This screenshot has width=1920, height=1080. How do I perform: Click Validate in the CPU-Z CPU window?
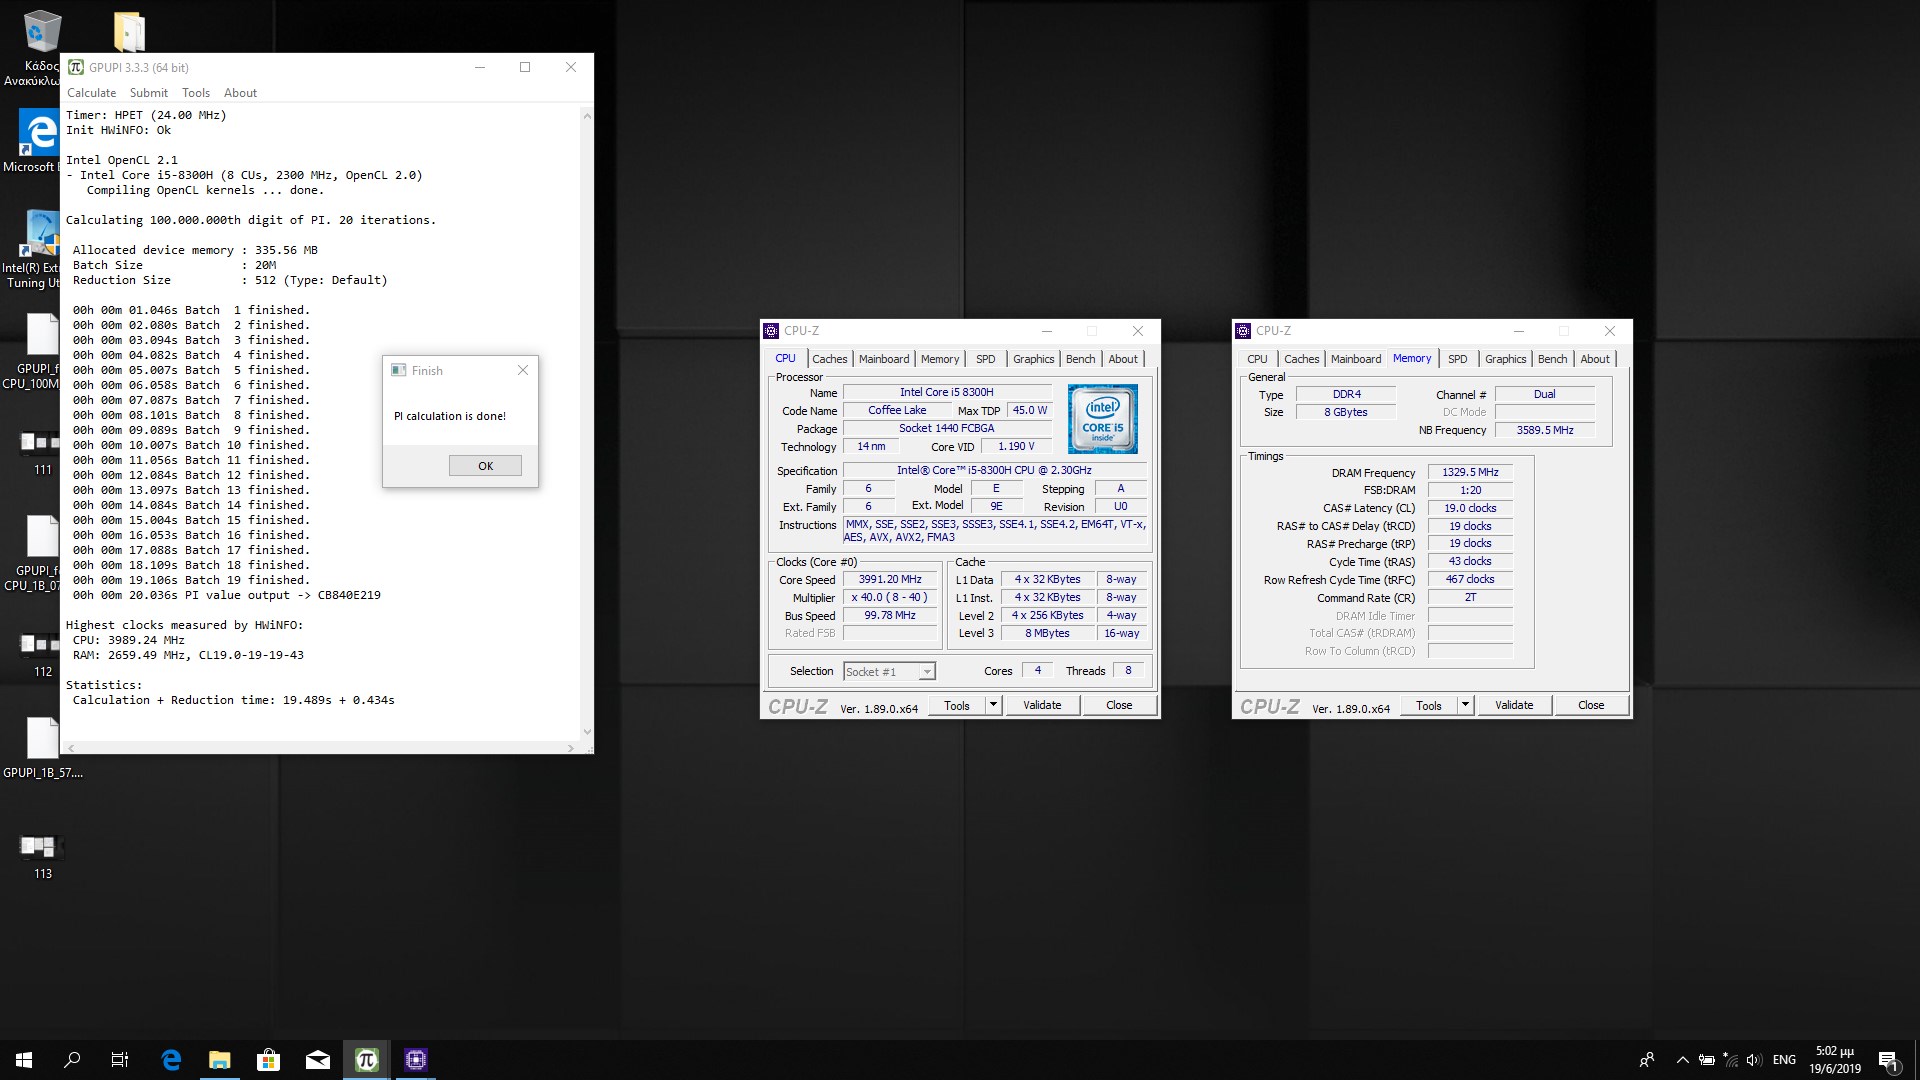pyautogui.click(x=1042, y=705)
